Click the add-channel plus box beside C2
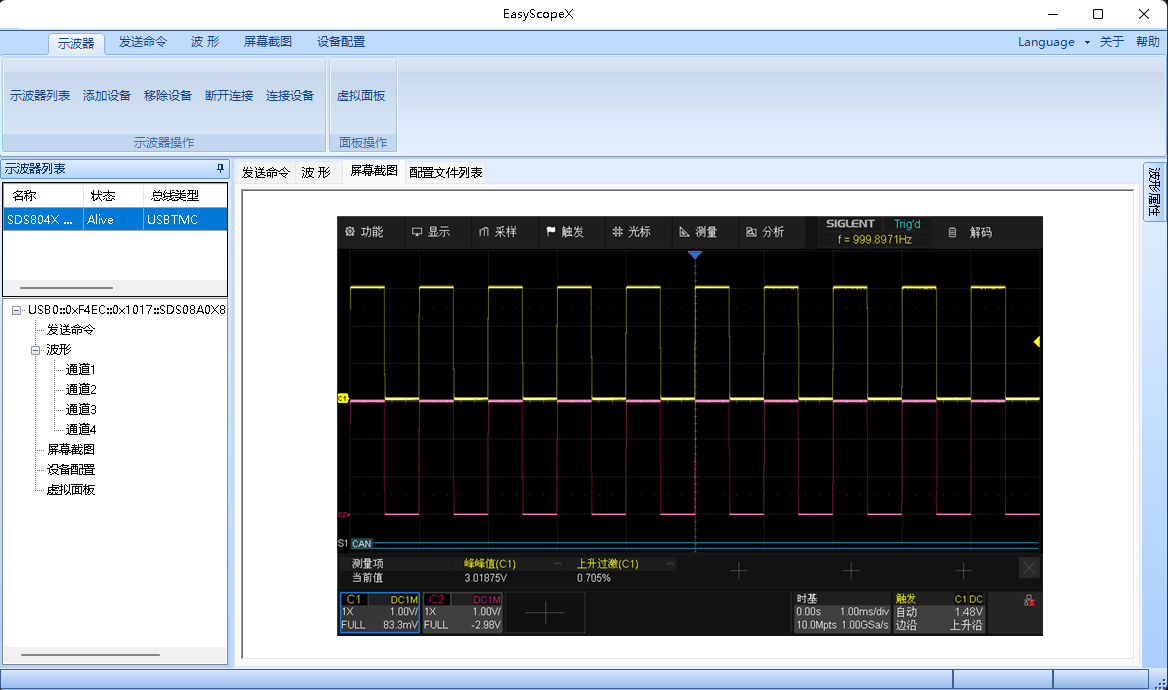The height and width of the screenshot is (690, 1168). click(x=545, y=613)
